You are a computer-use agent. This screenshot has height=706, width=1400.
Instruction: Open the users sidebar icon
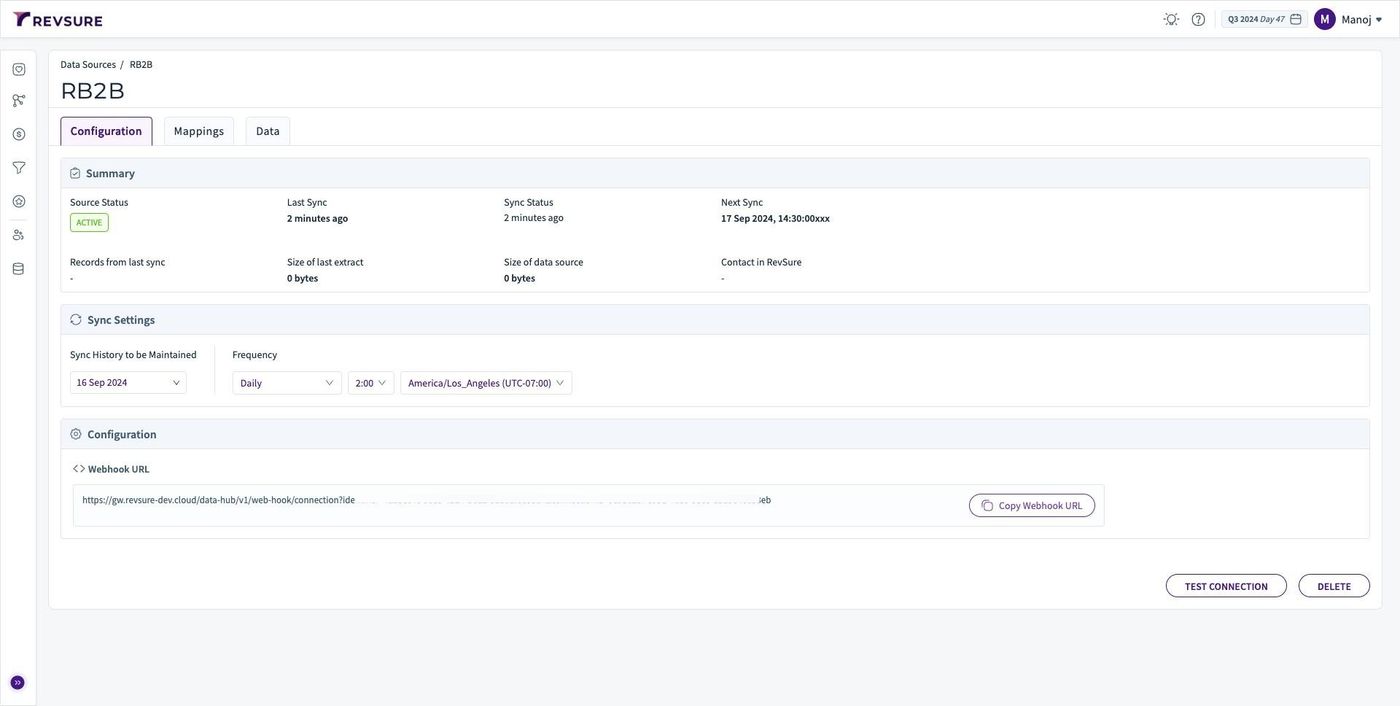pyautogui.click(x=19, y=235)
